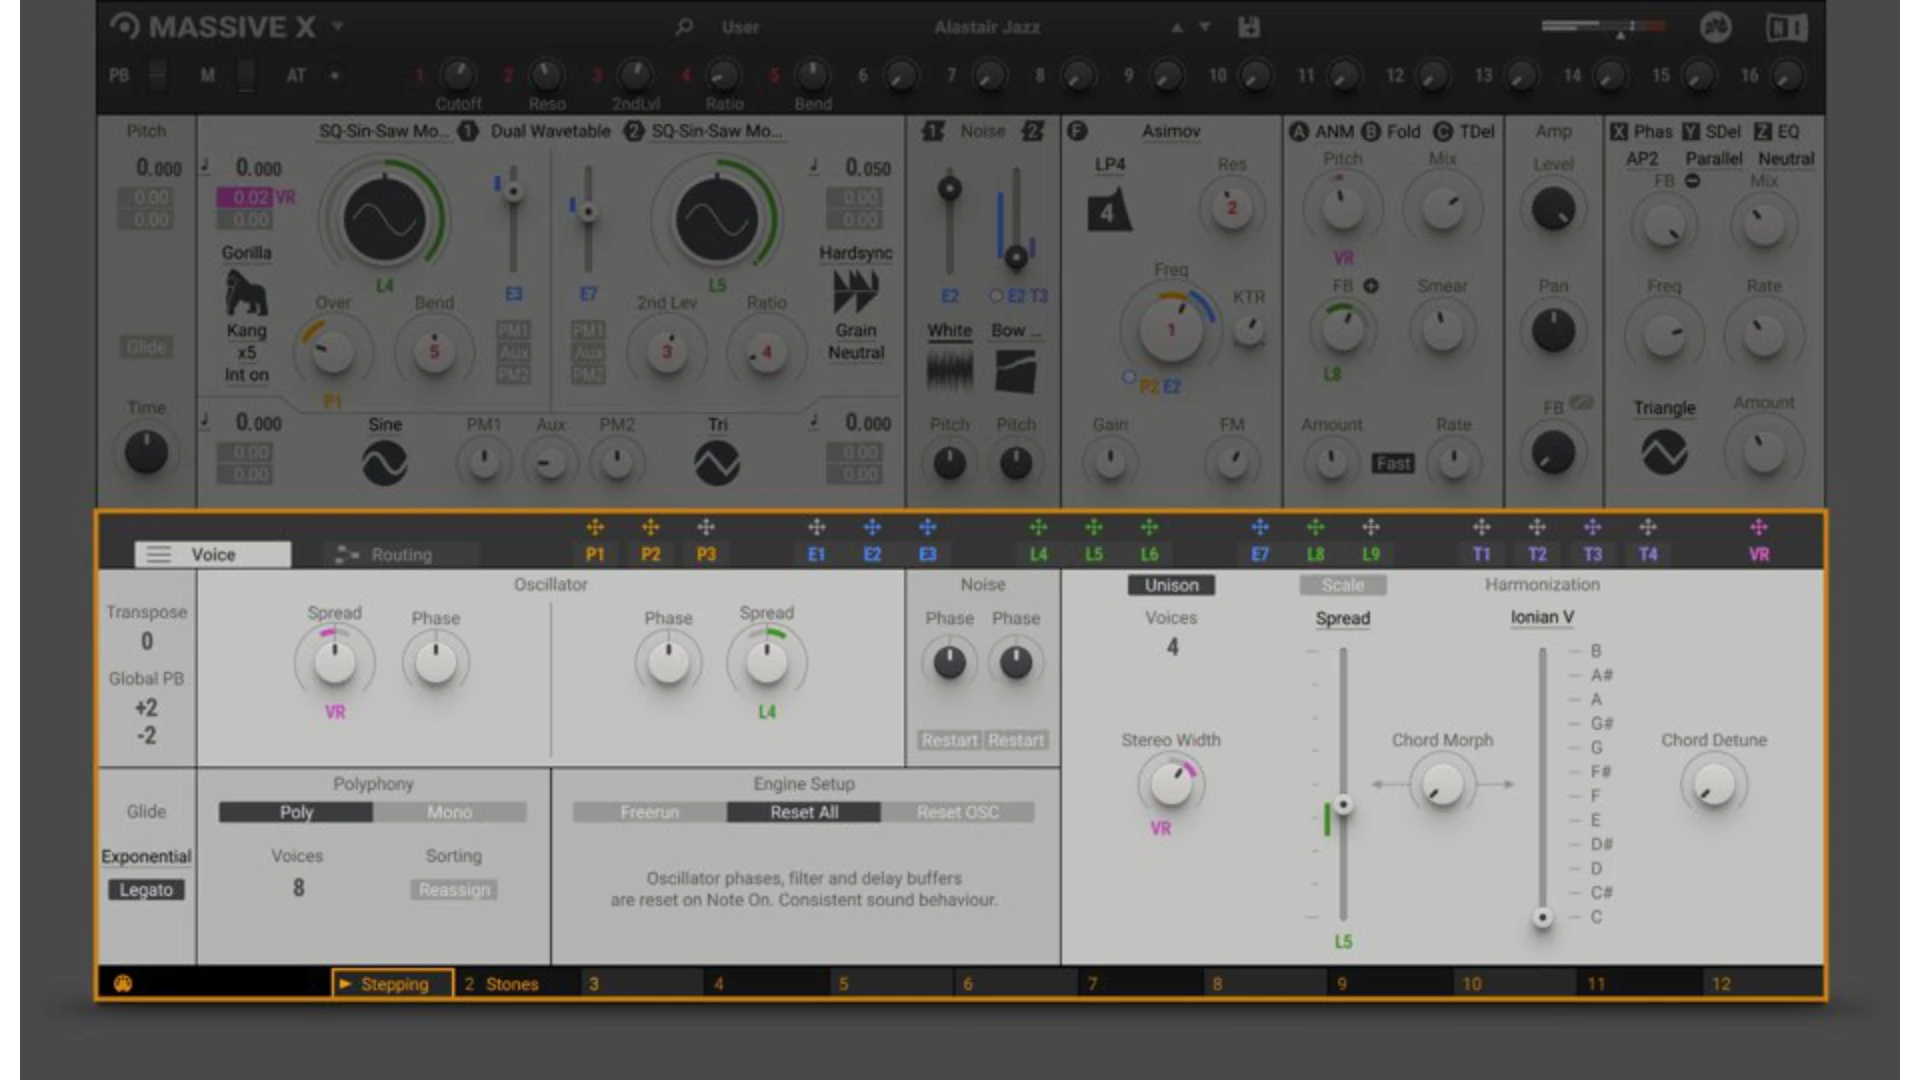This screenshot has height=1080, width=1920.
Task: Open the T3 tracker tab
Action: pos(1593,554)
